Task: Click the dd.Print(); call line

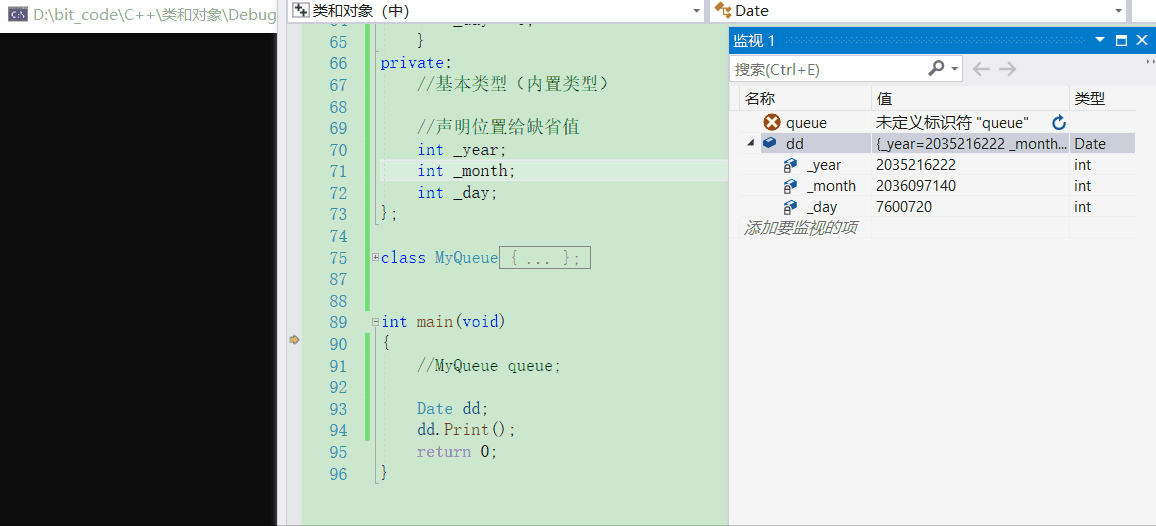Action: pos(467,429)
